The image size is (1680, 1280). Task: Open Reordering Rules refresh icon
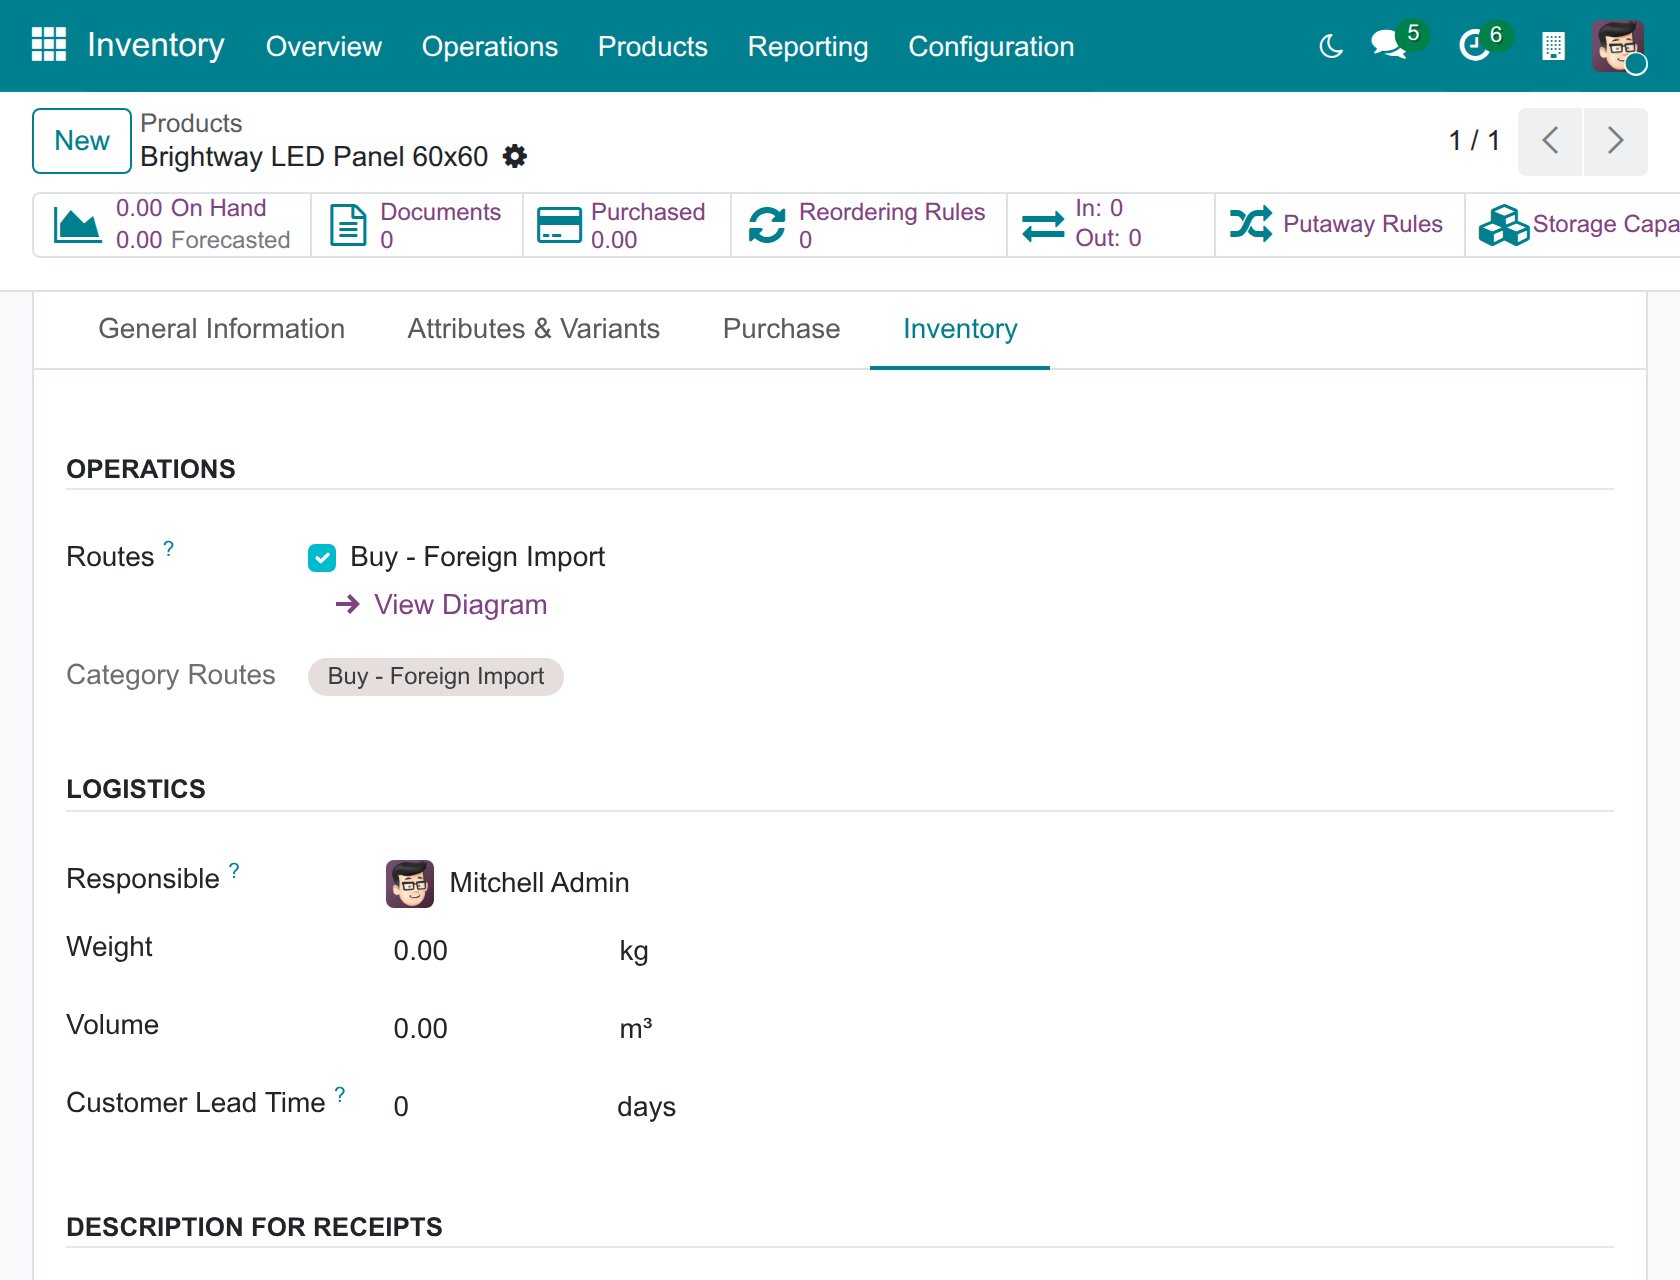click(x=767, y=225)
